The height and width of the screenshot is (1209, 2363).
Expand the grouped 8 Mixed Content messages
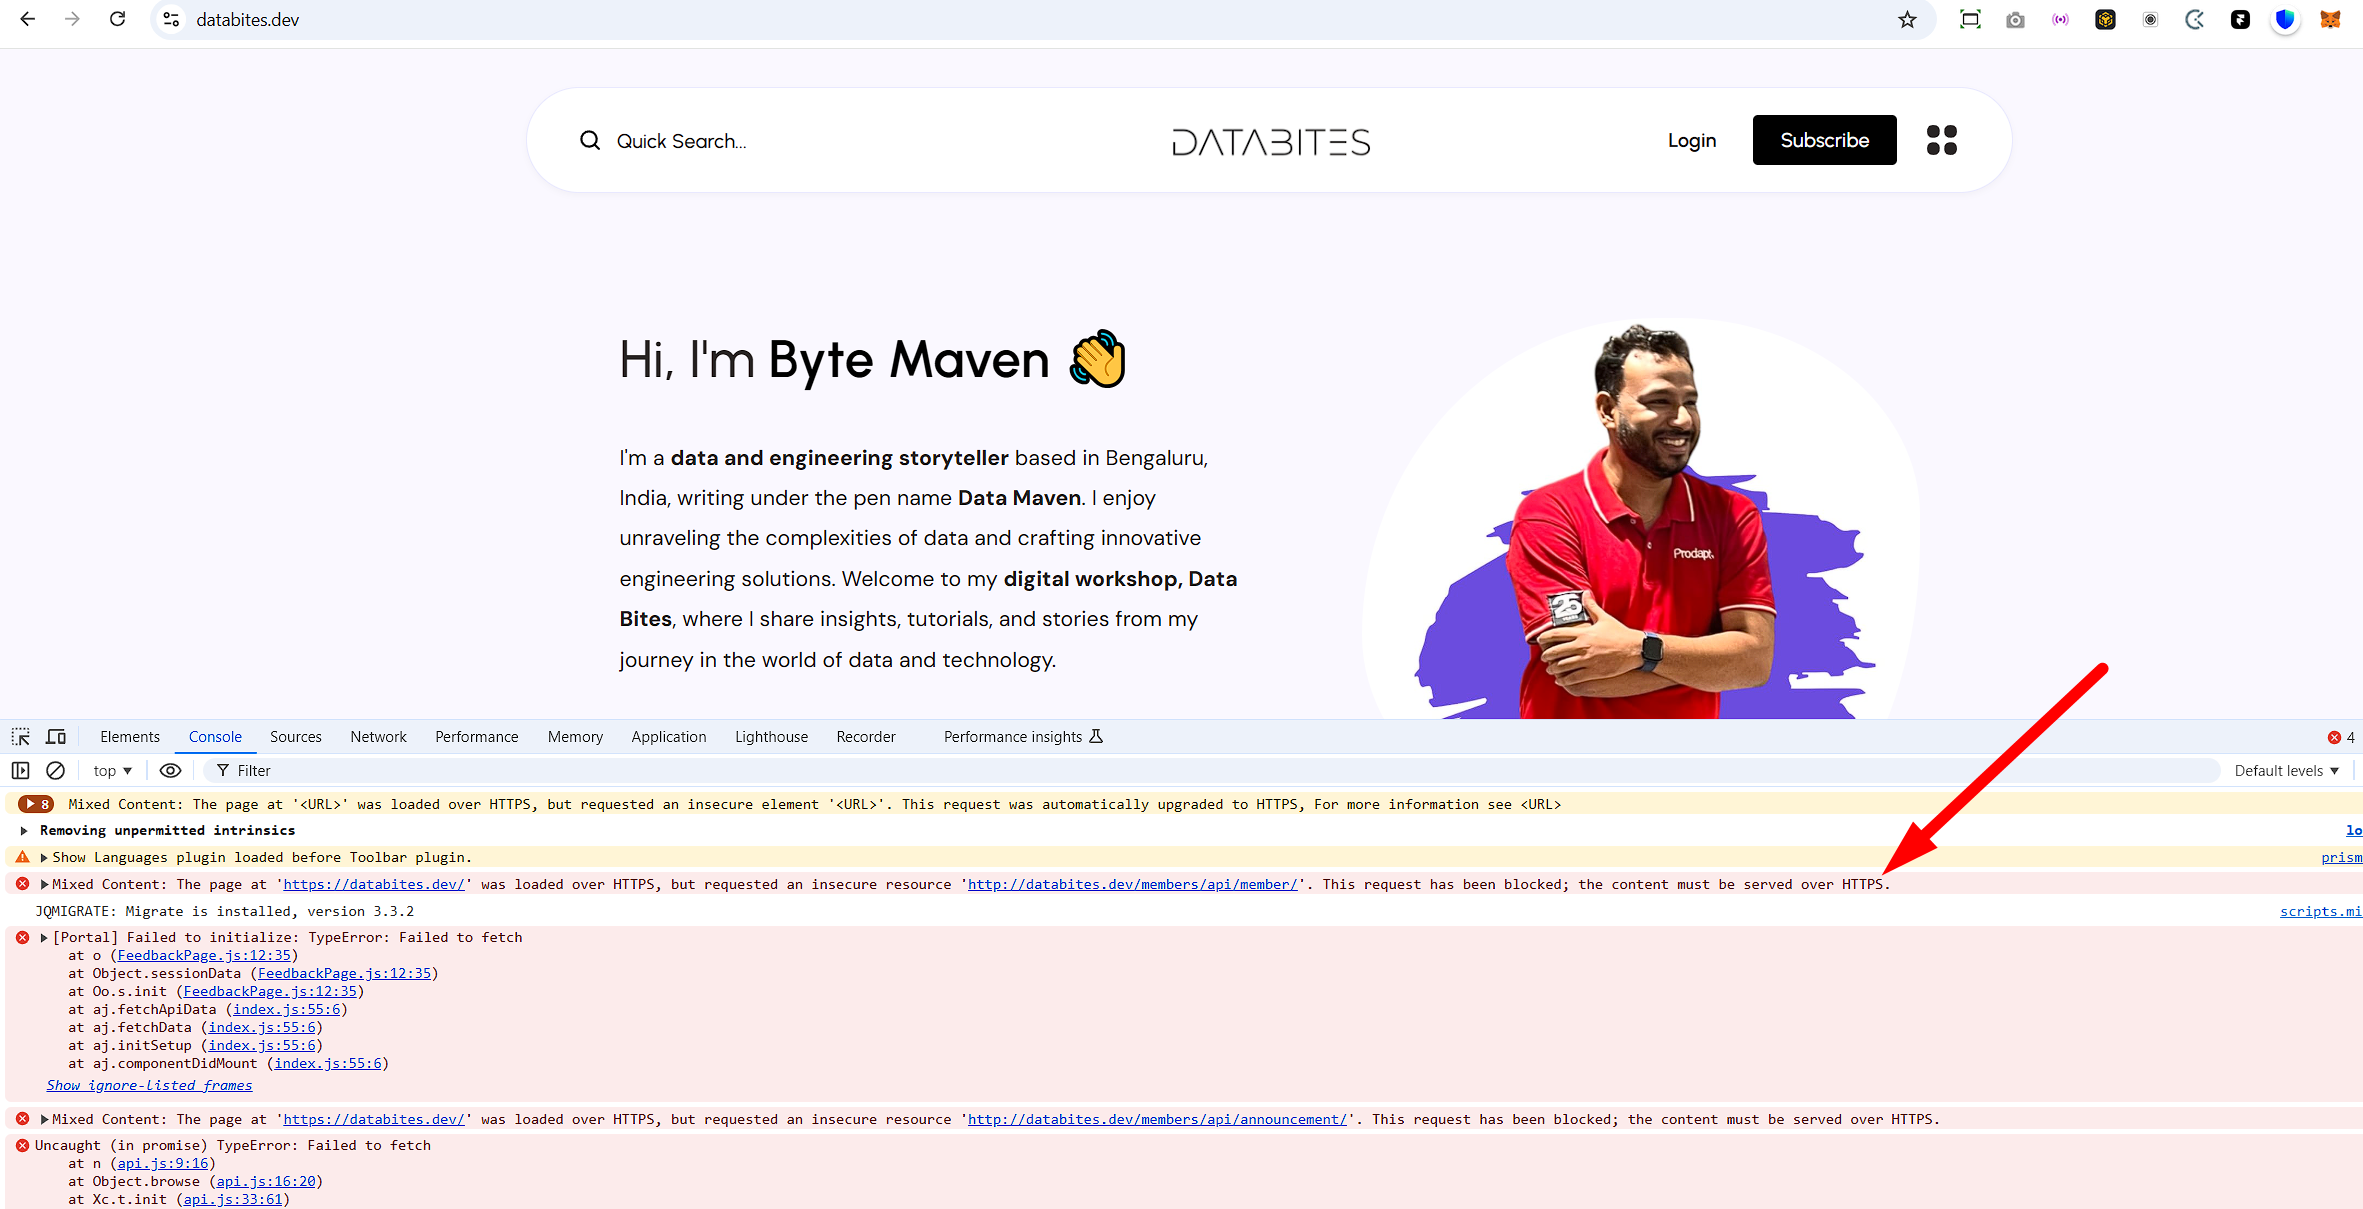36,804
